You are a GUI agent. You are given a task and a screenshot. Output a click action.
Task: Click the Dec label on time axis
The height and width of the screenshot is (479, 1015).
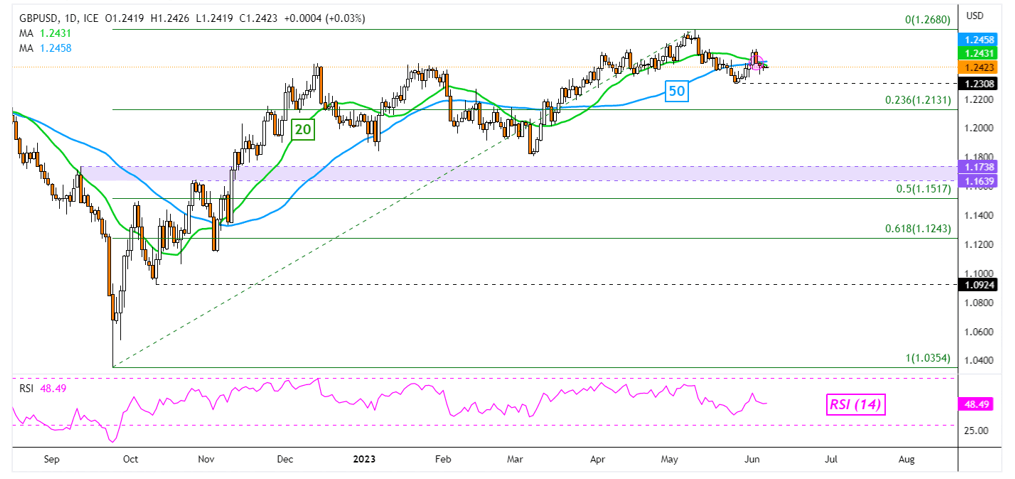point(285,459)
